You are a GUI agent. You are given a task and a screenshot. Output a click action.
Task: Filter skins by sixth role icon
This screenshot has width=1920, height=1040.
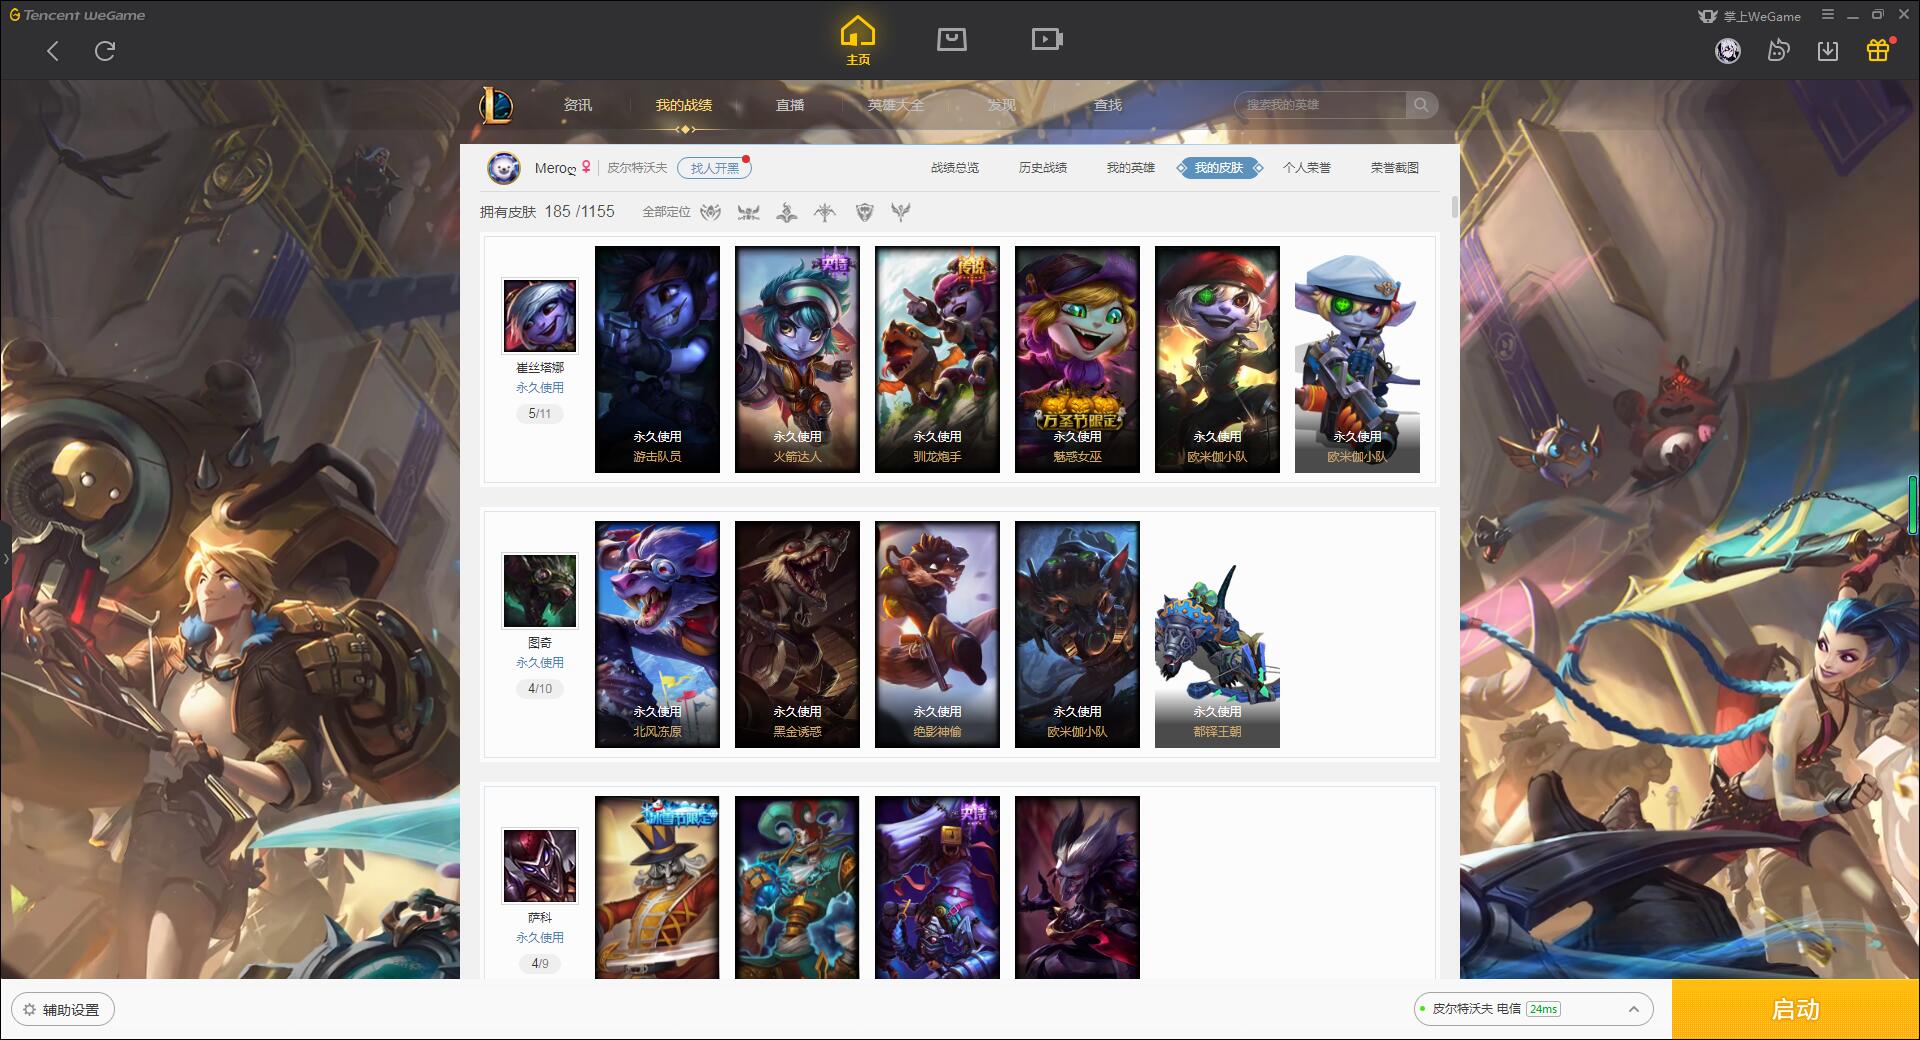coord(901,212)
